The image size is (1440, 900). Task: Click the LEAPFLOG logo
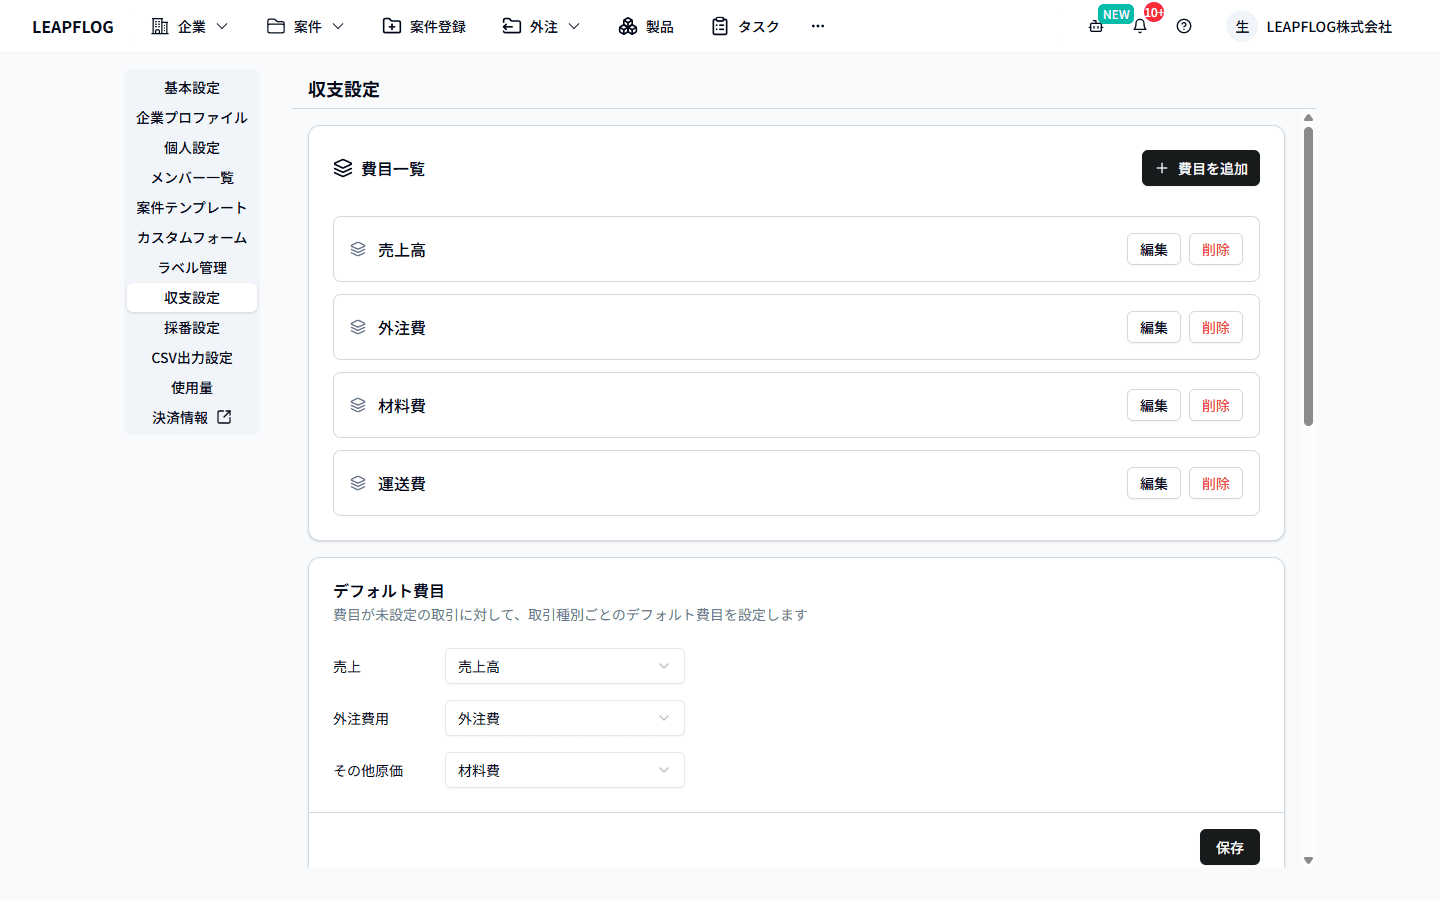click(x=73, y=27)
